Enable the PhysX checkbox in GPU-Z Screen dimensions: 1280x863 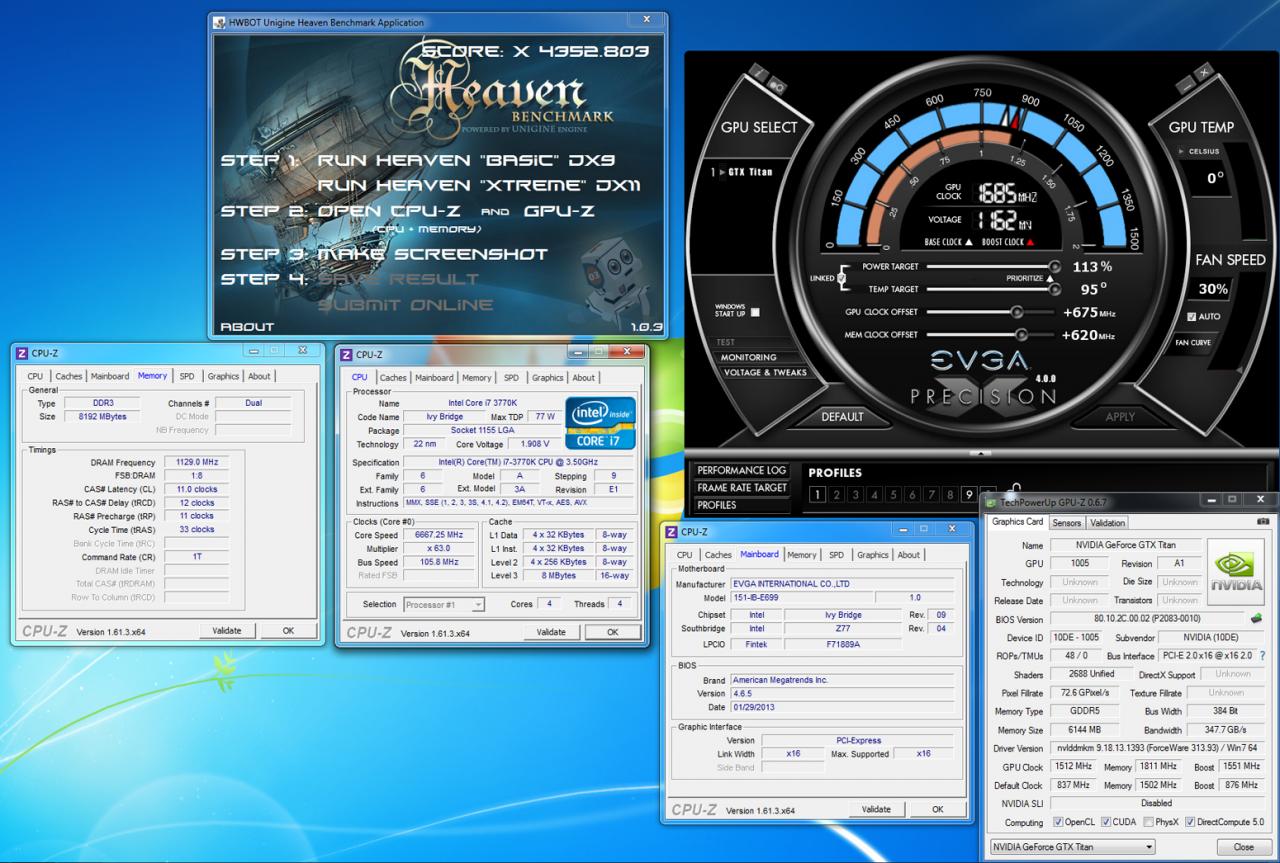click(1147, 822)
